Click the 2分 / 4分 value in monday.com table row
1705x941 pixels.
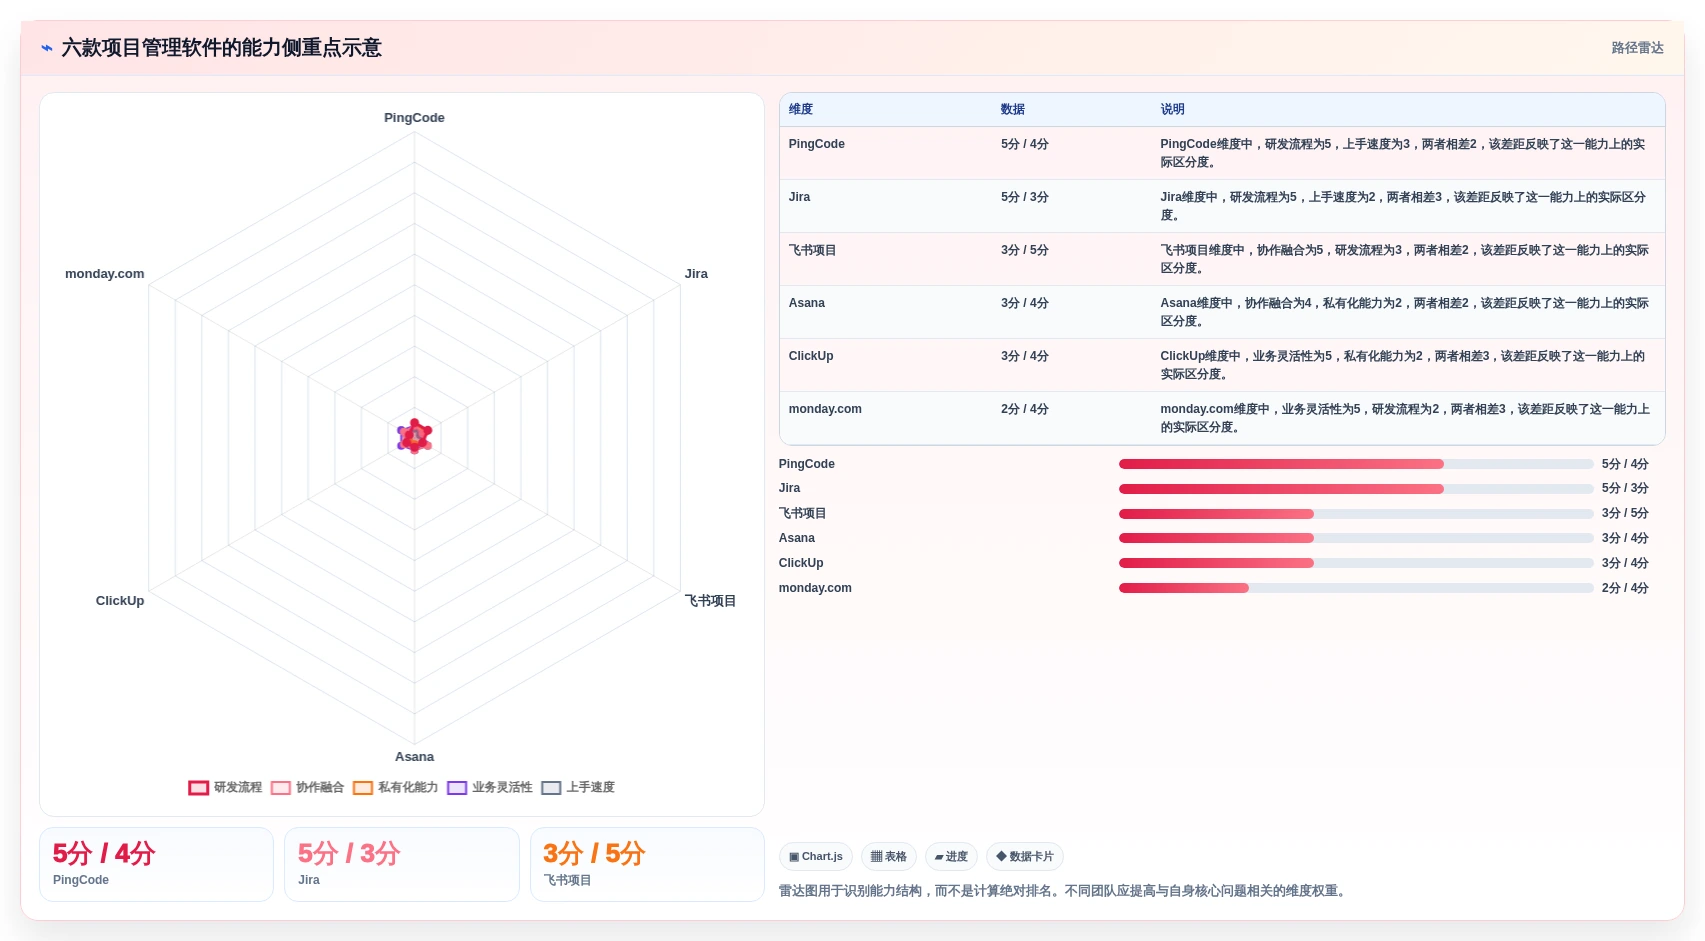(x=1024, y=409)
